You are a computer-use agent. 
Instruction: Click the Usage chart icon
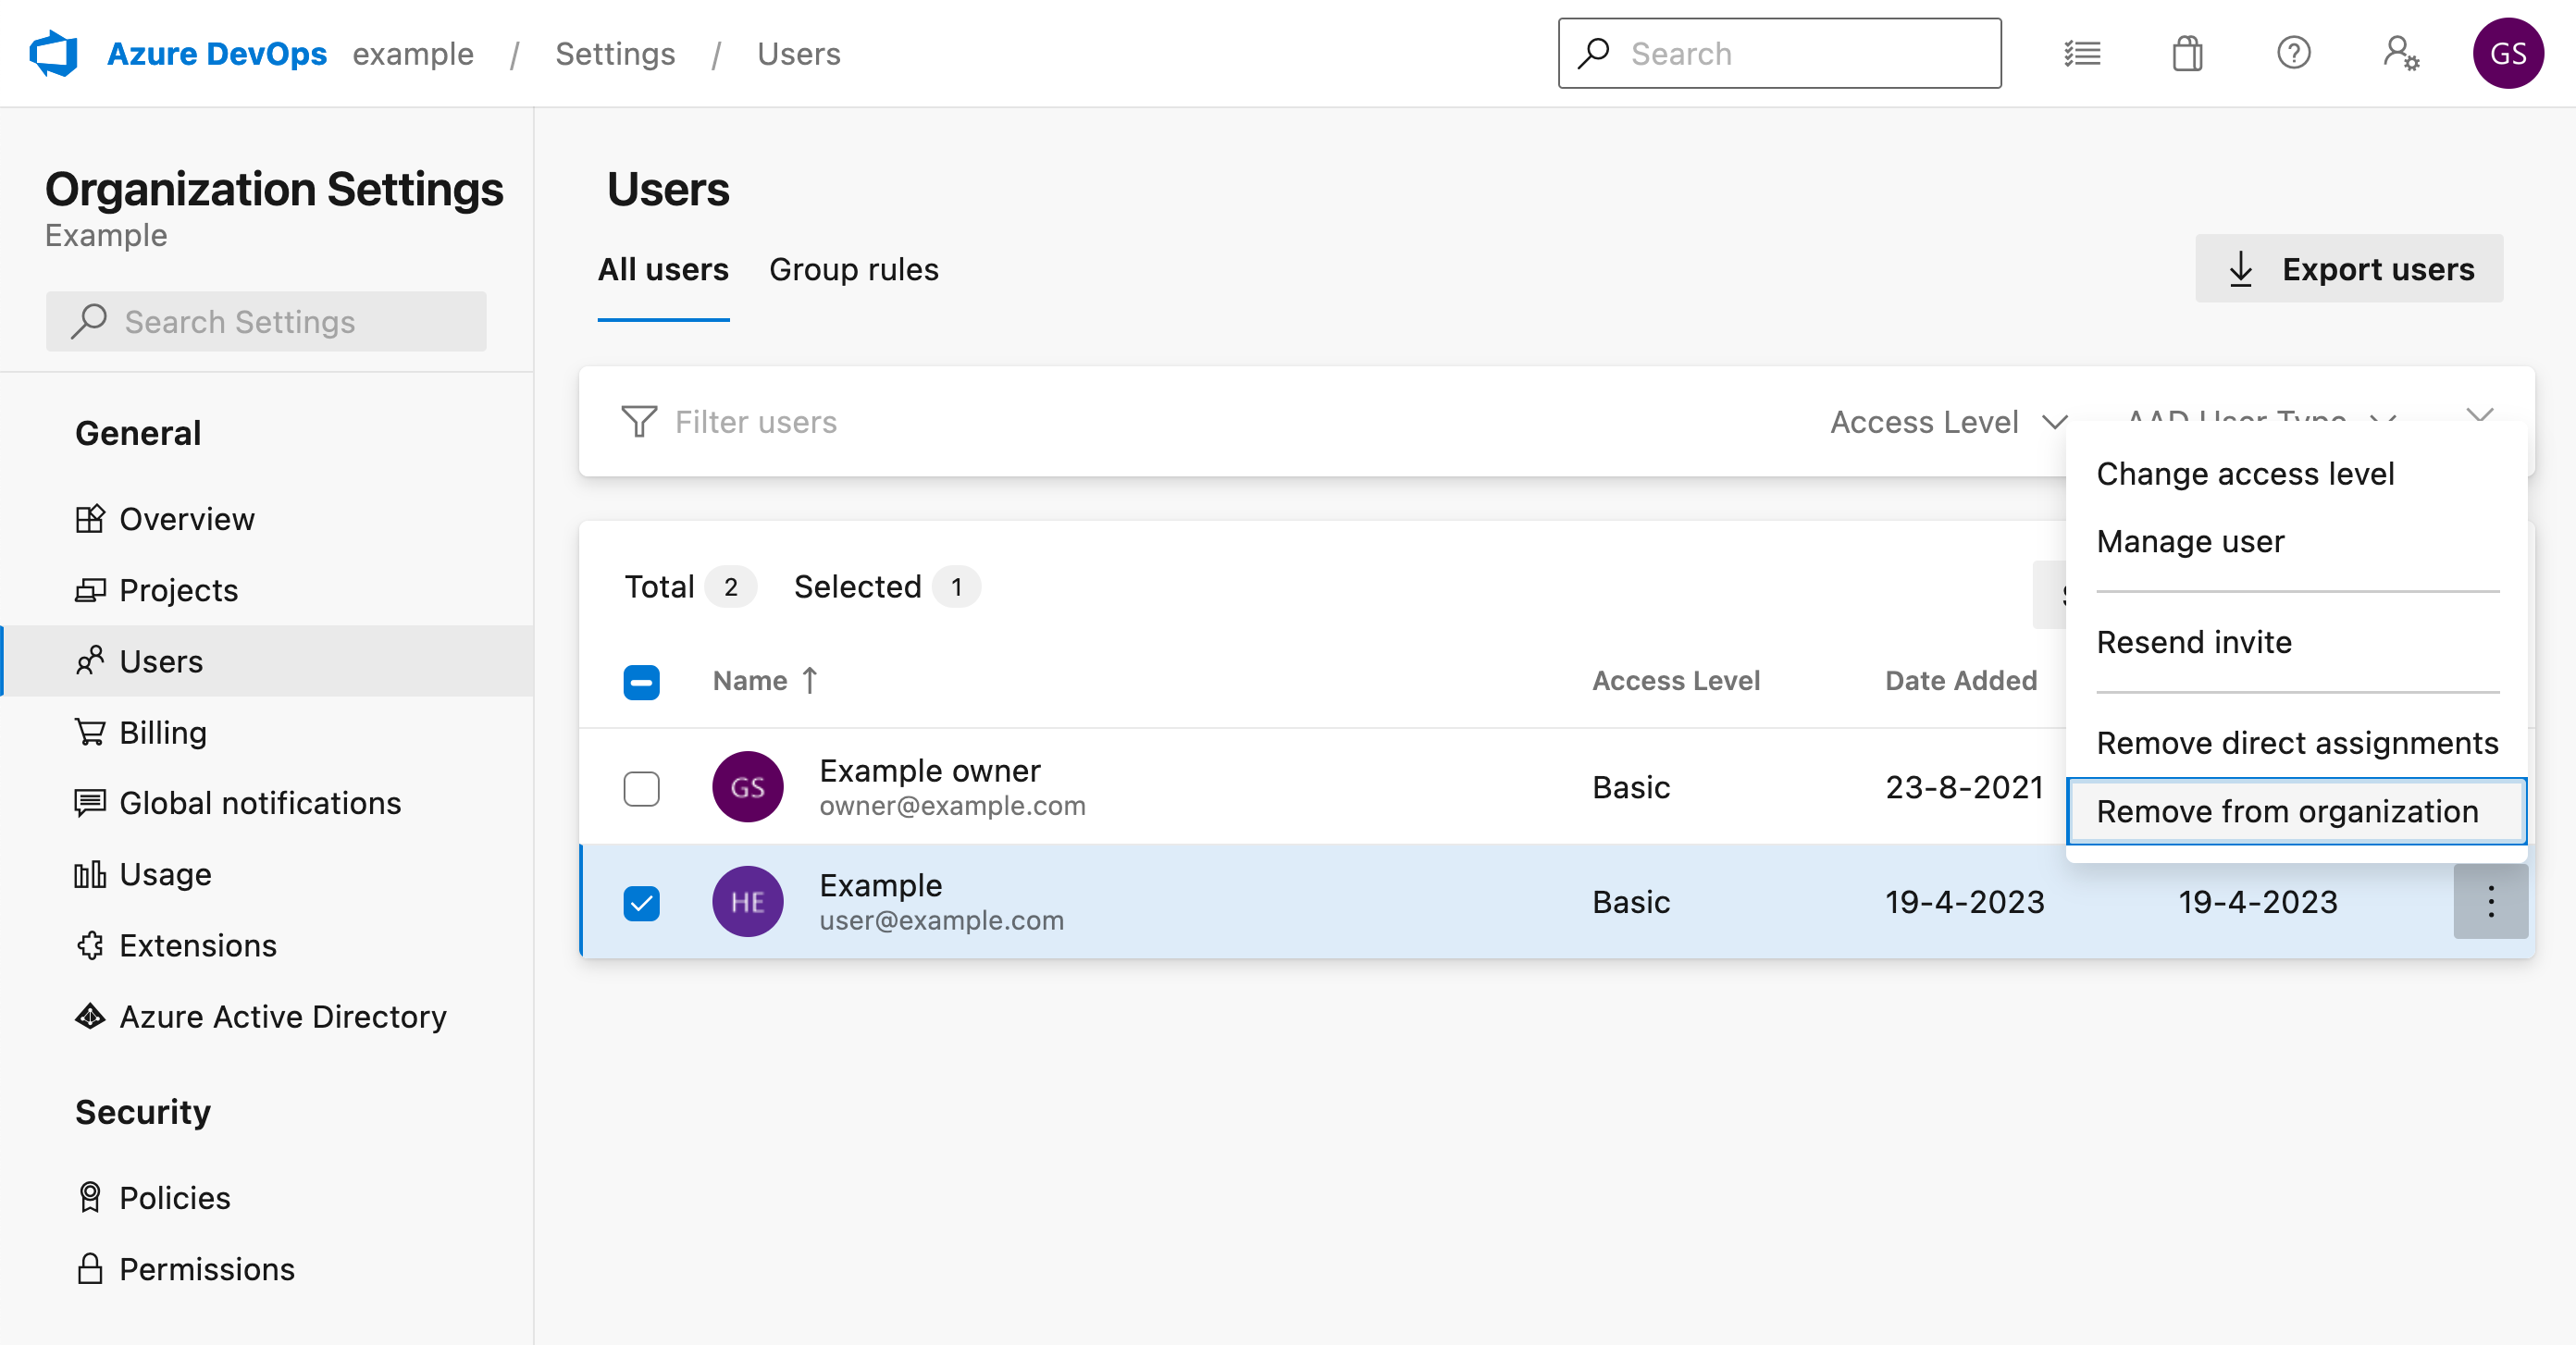coord(90,874)
